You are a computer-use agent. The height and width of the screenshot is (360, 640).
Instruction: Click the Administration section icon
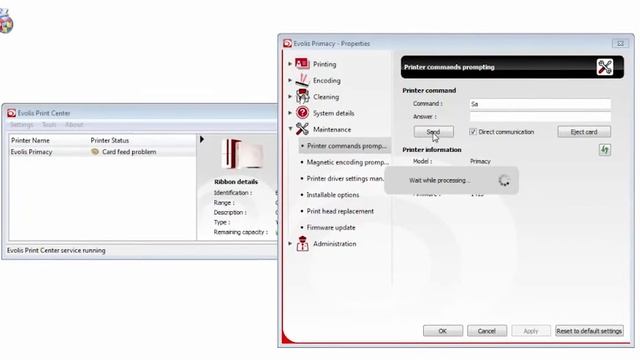[302, 243]
